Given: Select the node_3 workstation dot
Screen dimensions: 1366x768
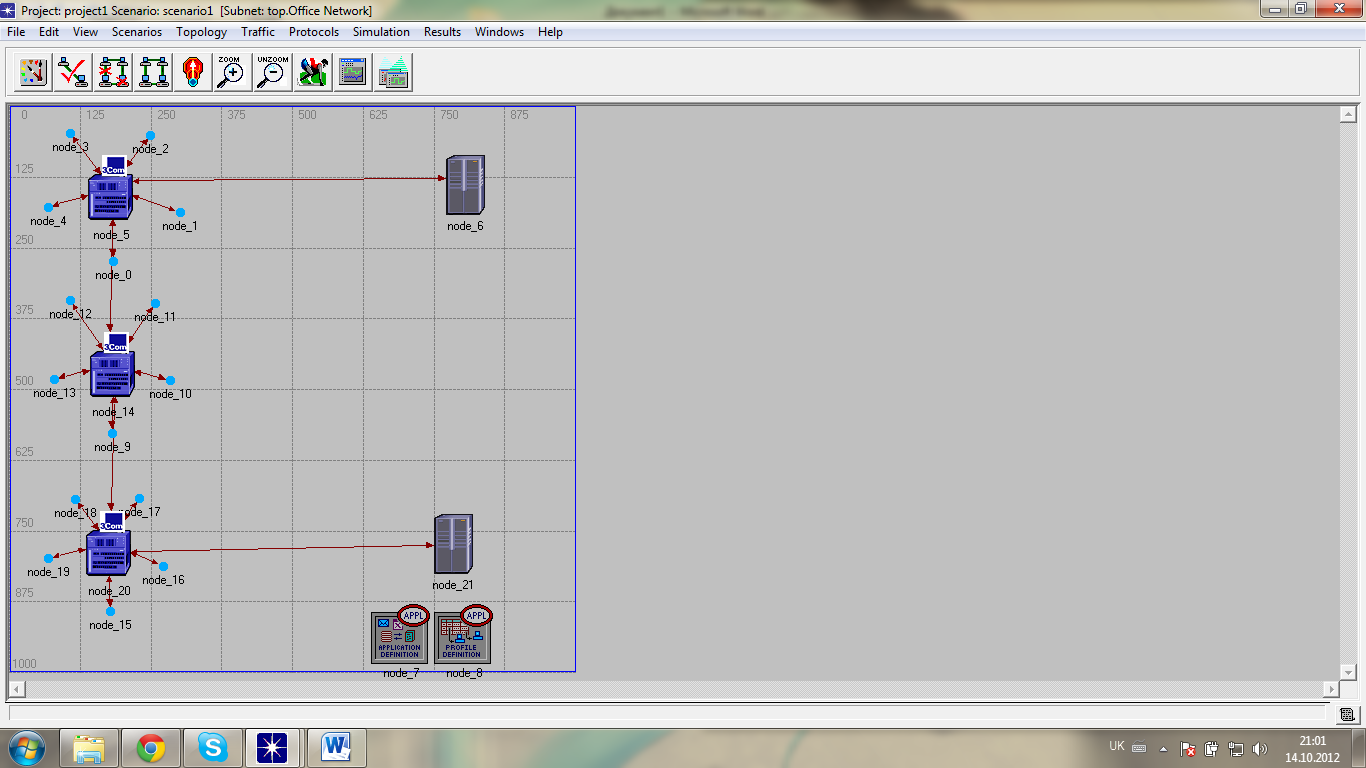Looking at the screenshot, I should click(x=70, y=133).
